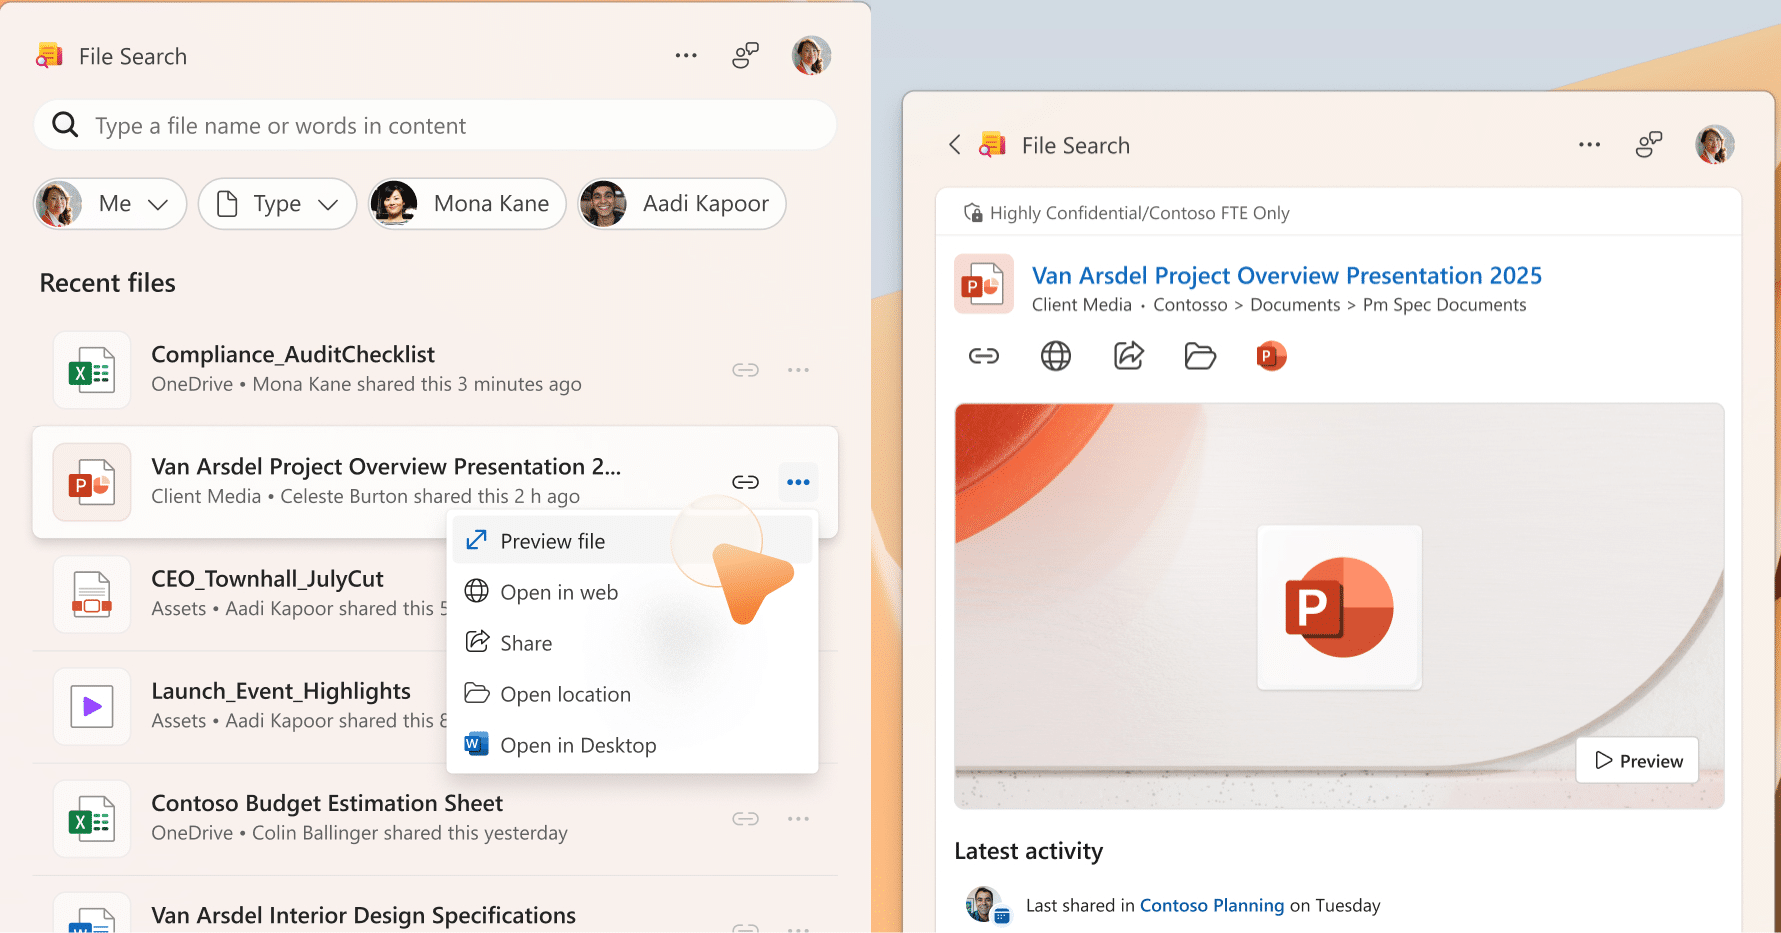Go back using chevron in detail panel
The height and width of the screenshot is (933, 1781).
[955, 145]
